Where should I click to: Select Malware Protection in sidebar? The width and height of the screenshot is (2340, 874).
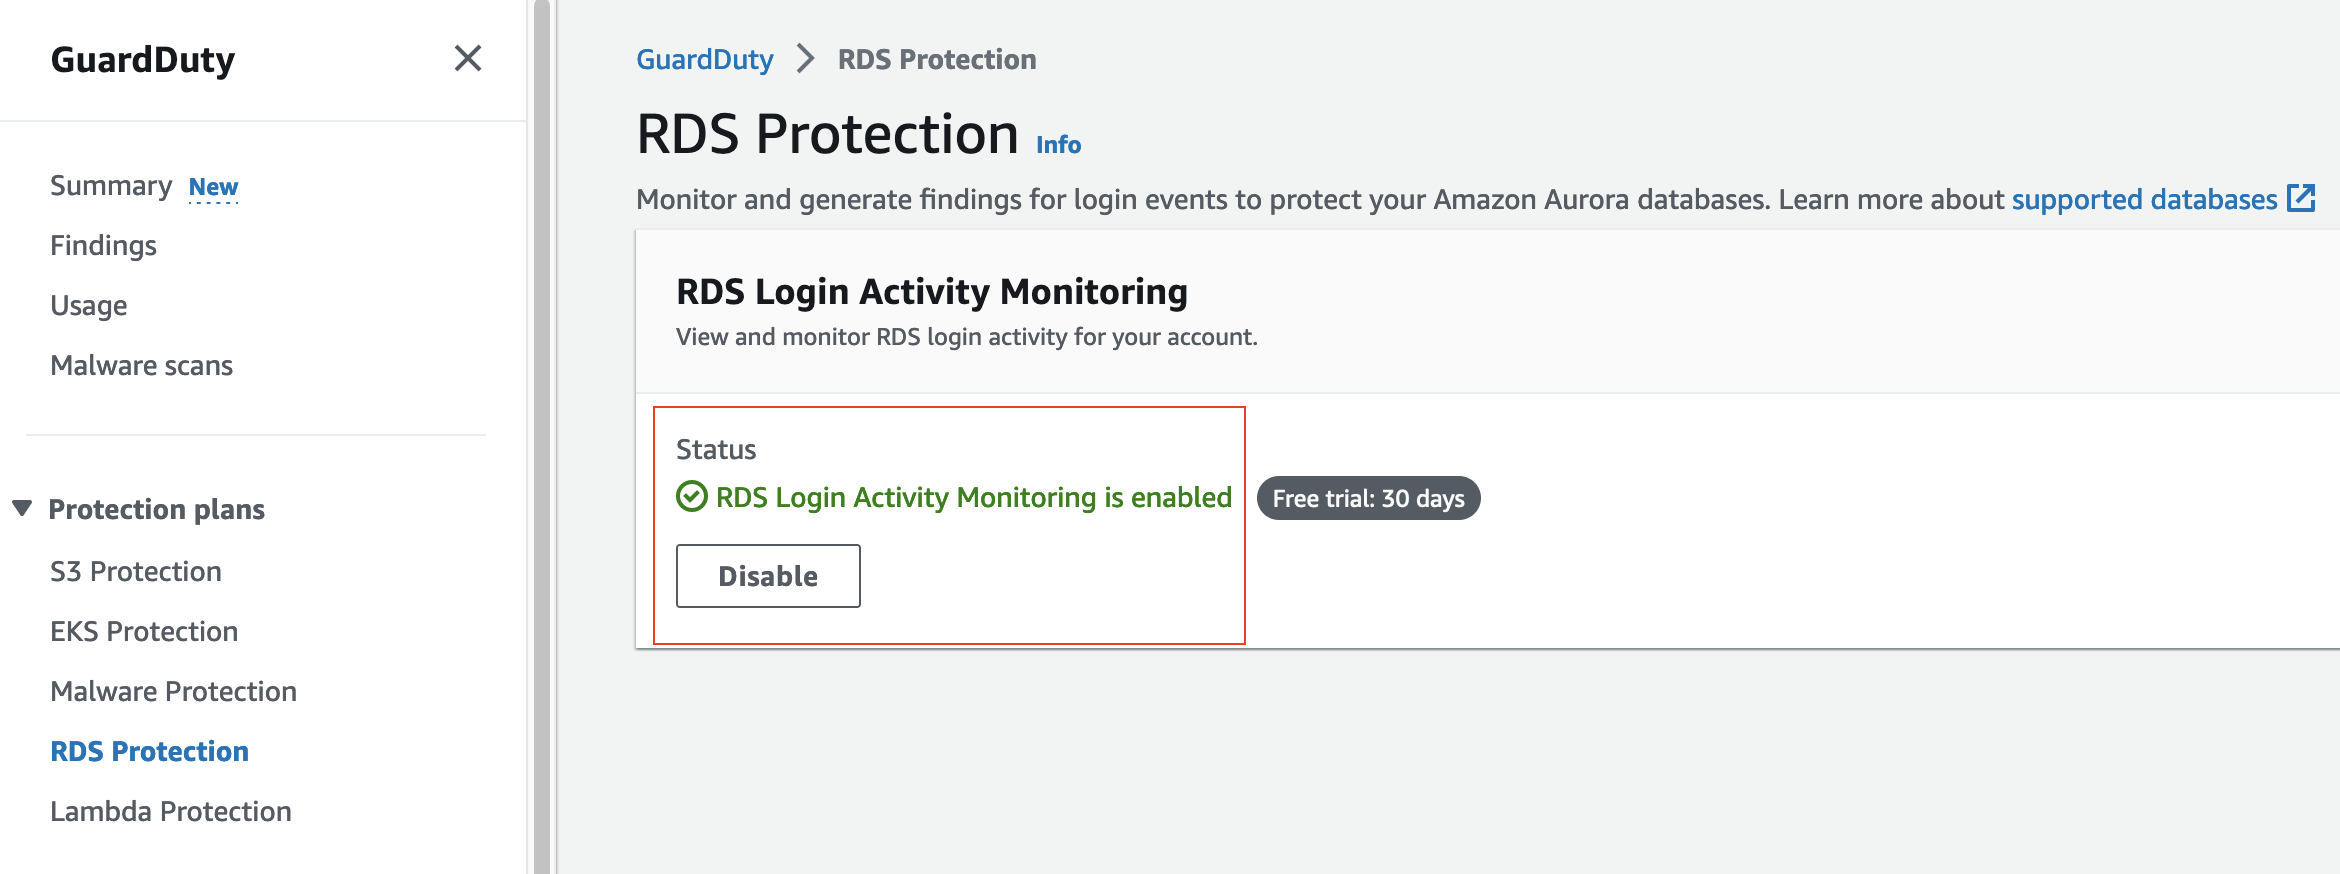click(173, 692)
